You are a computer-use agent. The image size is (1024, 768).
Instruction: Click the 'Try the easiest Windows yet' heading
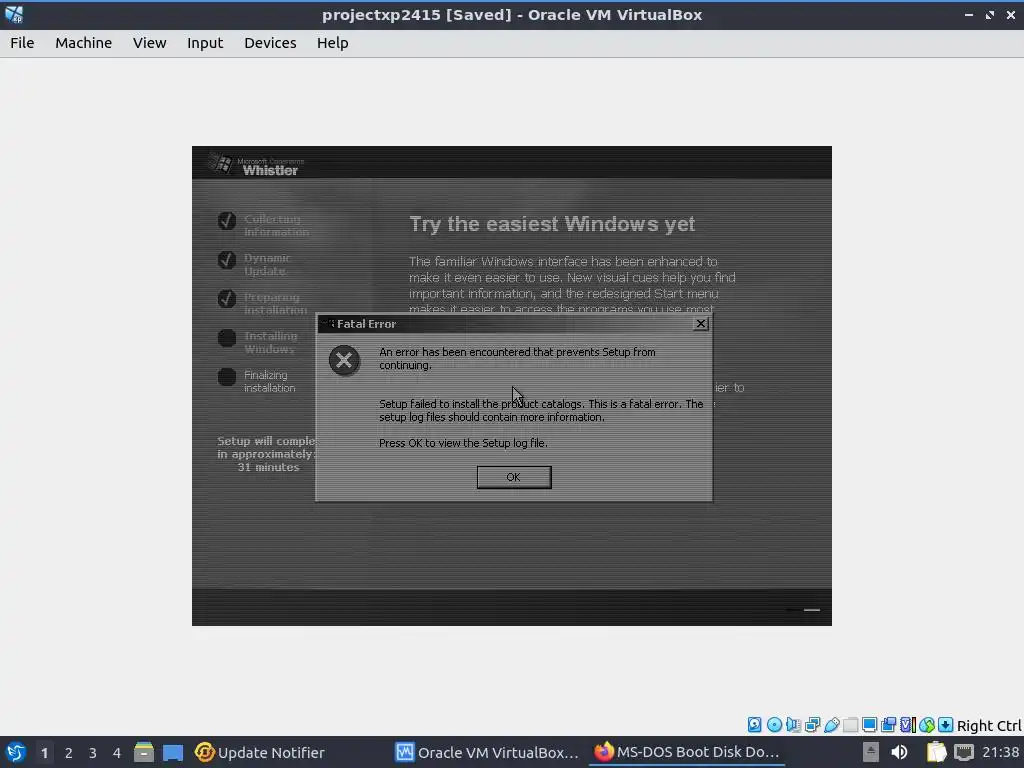(552, 224)
